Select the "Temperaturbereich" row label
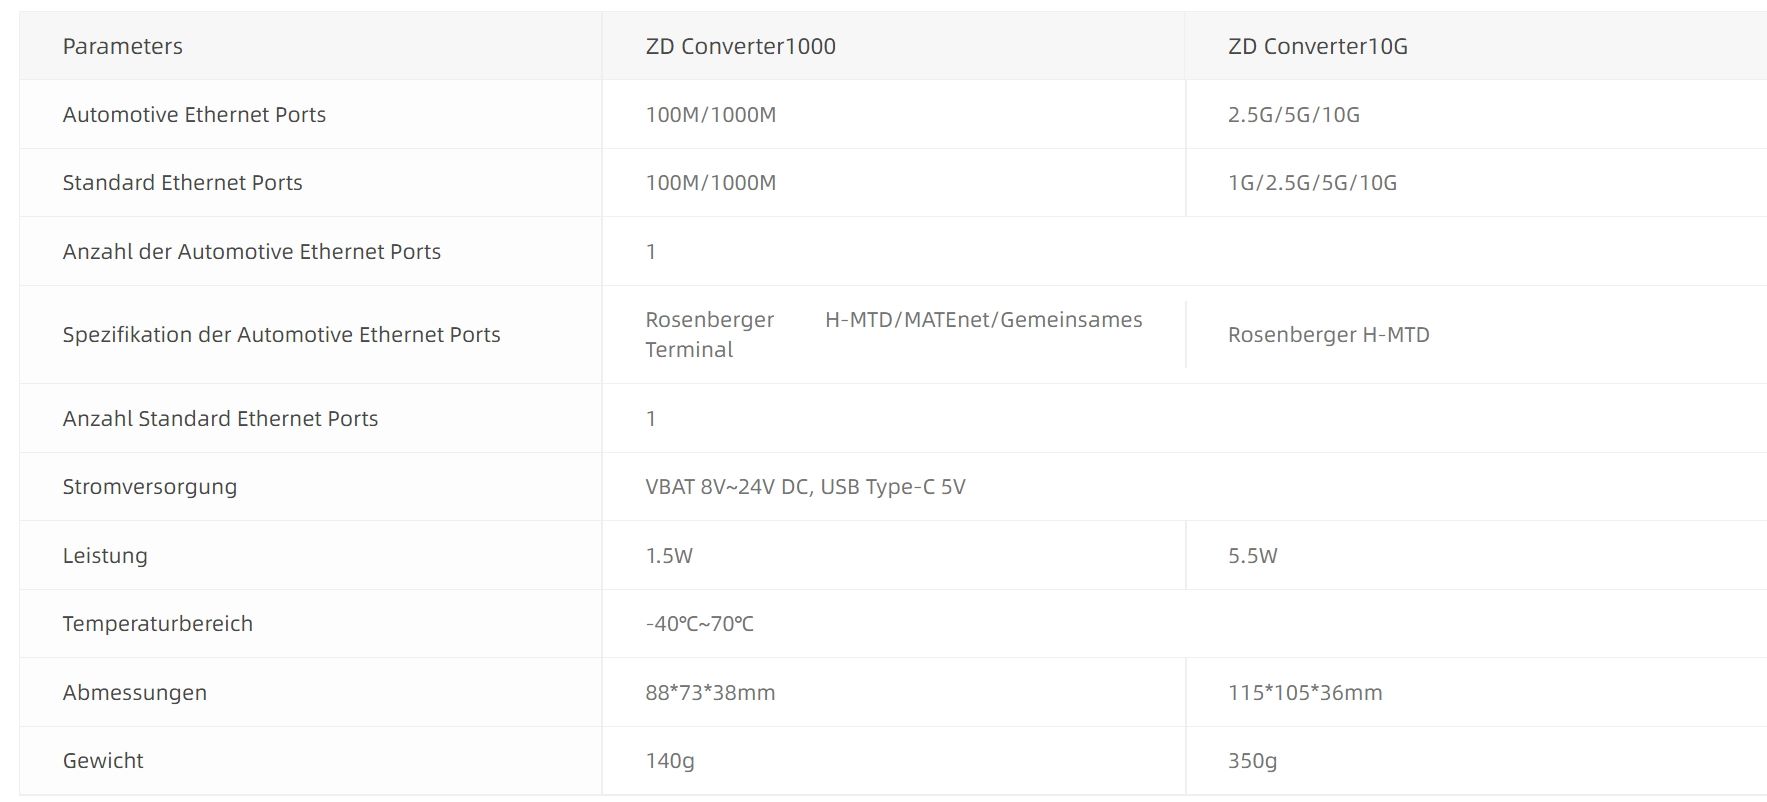Image resolution: width=1767 pixels, height=802 pixels. pyautogui.click(x=157, y=624)
